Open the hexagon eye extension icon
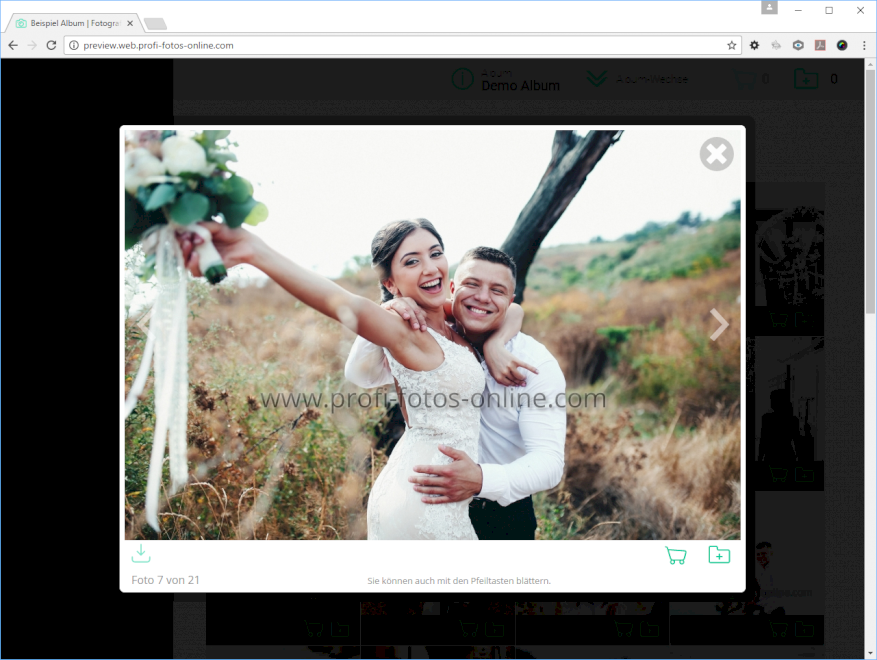The height and width of the screenshot is (660, 877). [x=798, y=45]
